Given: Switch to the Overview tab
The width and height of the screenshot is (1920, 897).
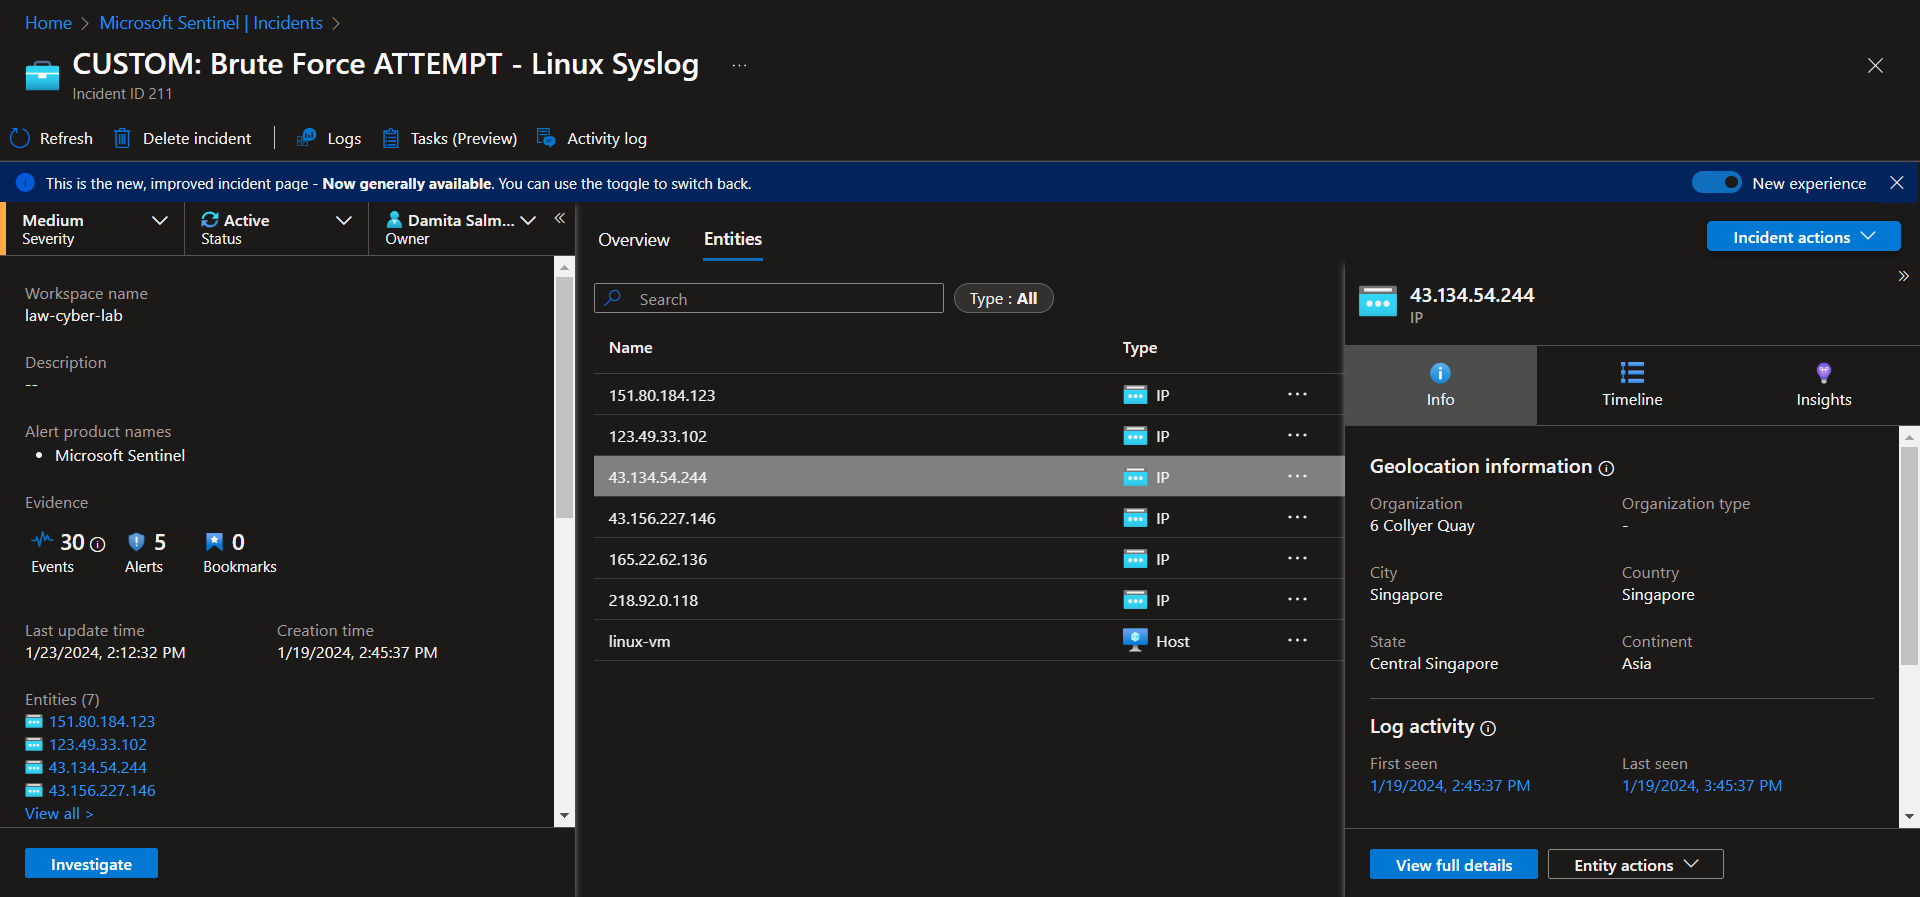Looking at the screenshot, I should [634, 240].
